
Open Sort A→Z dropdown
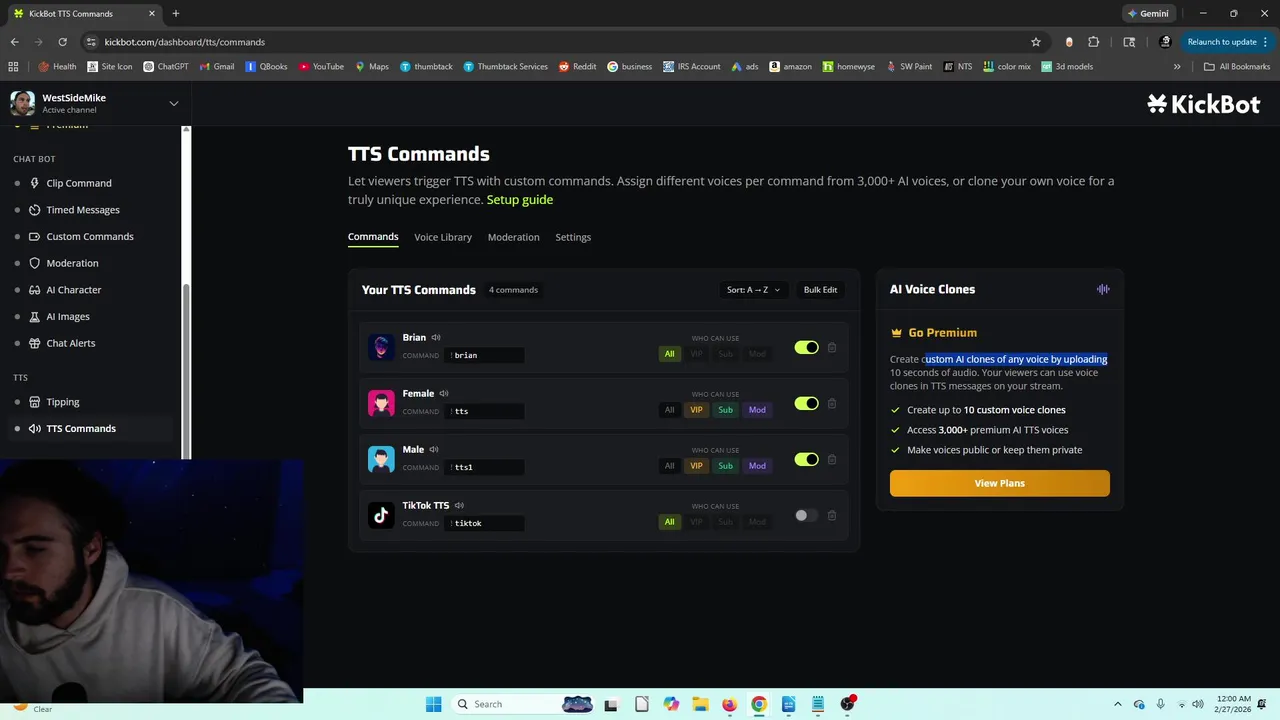click(x=753, y=290)
